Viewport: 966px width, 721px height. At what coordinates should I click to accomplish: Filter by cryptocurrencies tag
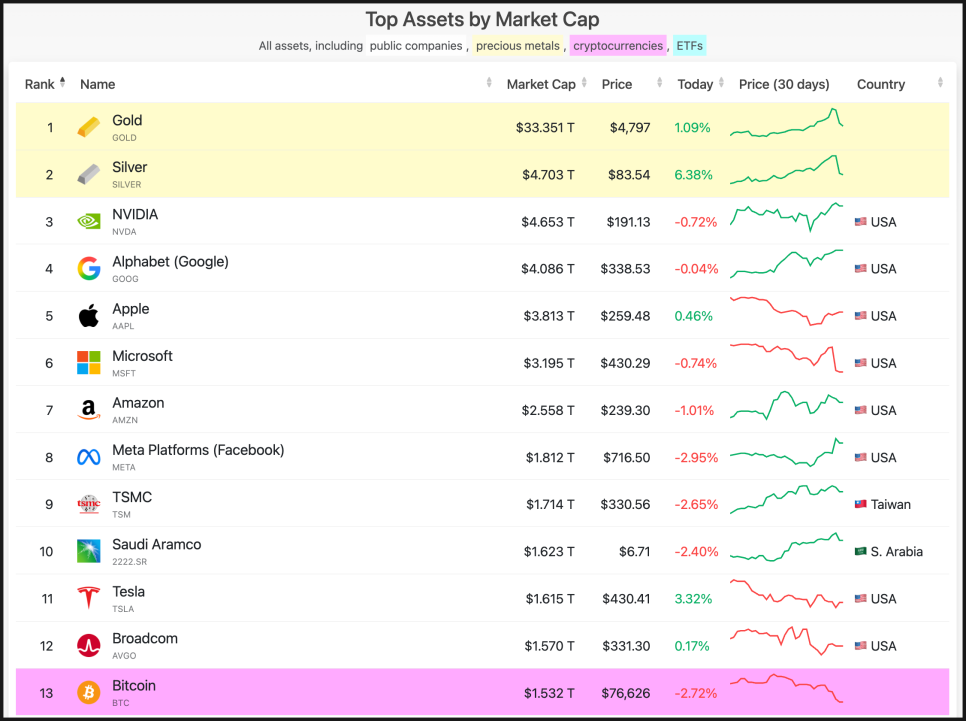[x=617, y=46]
